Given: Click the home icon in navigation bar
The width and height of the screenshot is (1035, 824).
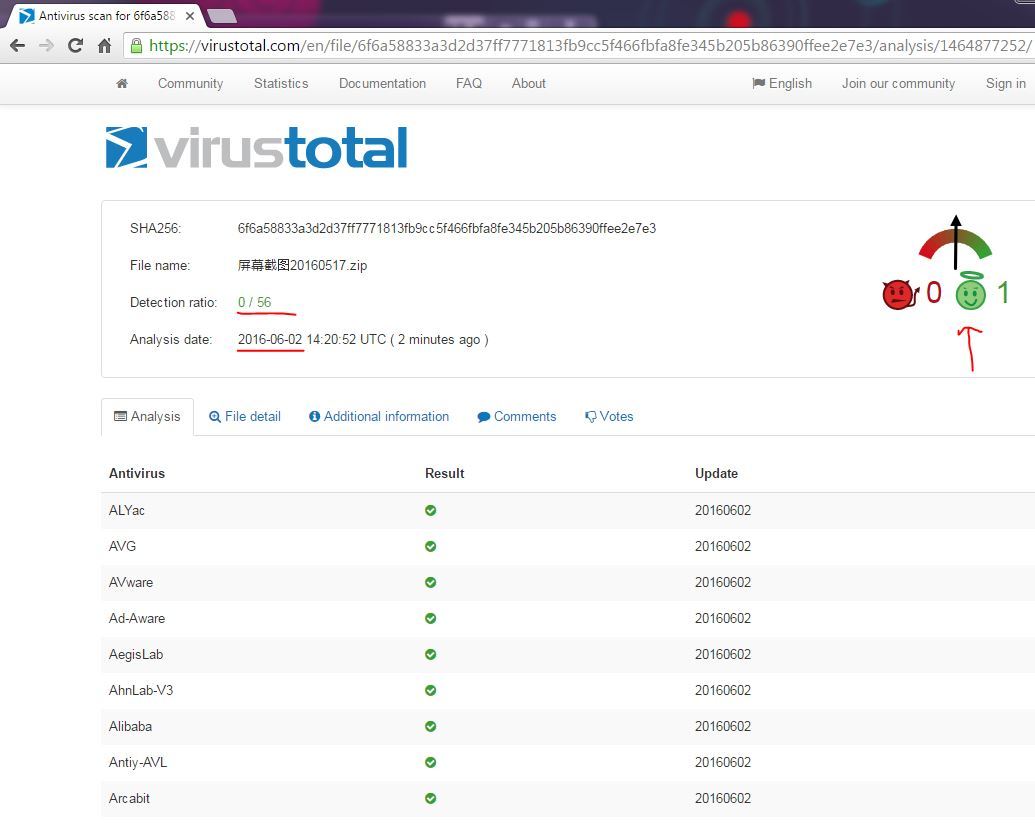Looking at the screenshot, I should tap(122, 84).
